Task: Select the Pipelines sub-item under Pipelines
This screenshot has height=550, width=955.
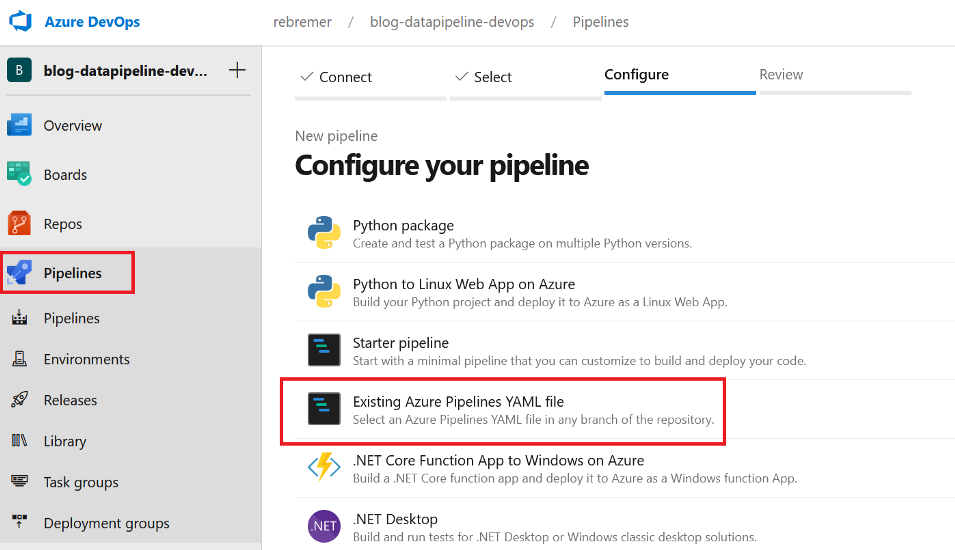Action: [x=71, y=318]
